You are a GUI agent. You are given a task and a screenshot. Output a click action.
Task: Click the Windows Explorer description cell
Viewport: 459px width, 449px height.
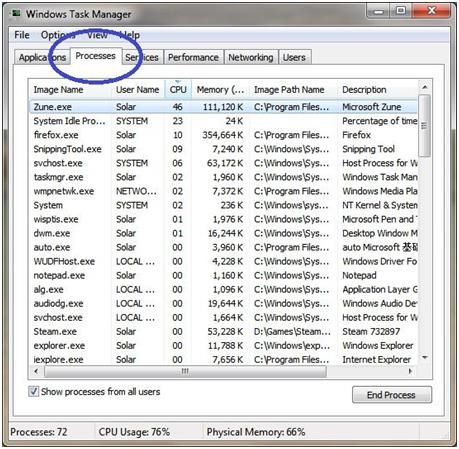[x=378, y=346]
